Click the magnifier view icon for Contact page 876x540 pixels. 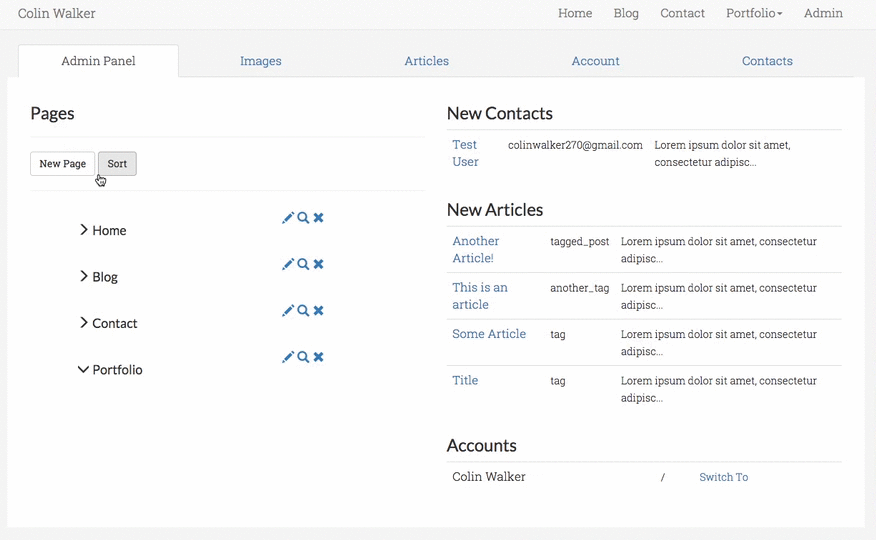pyautogui.click(x=303, y=311)
